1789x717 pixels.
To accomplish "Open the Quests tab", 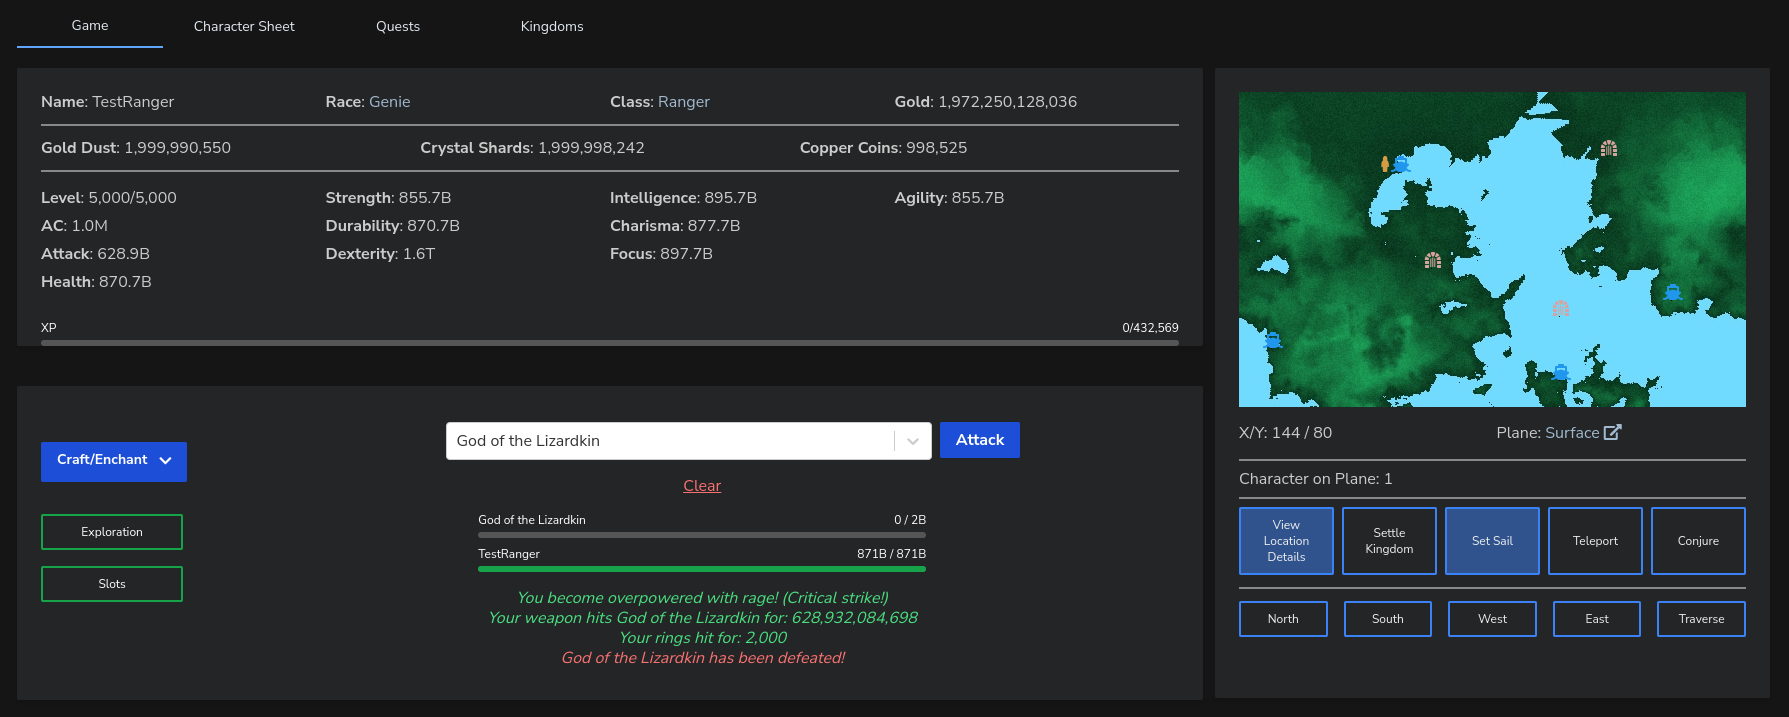I will coord(398,26).
